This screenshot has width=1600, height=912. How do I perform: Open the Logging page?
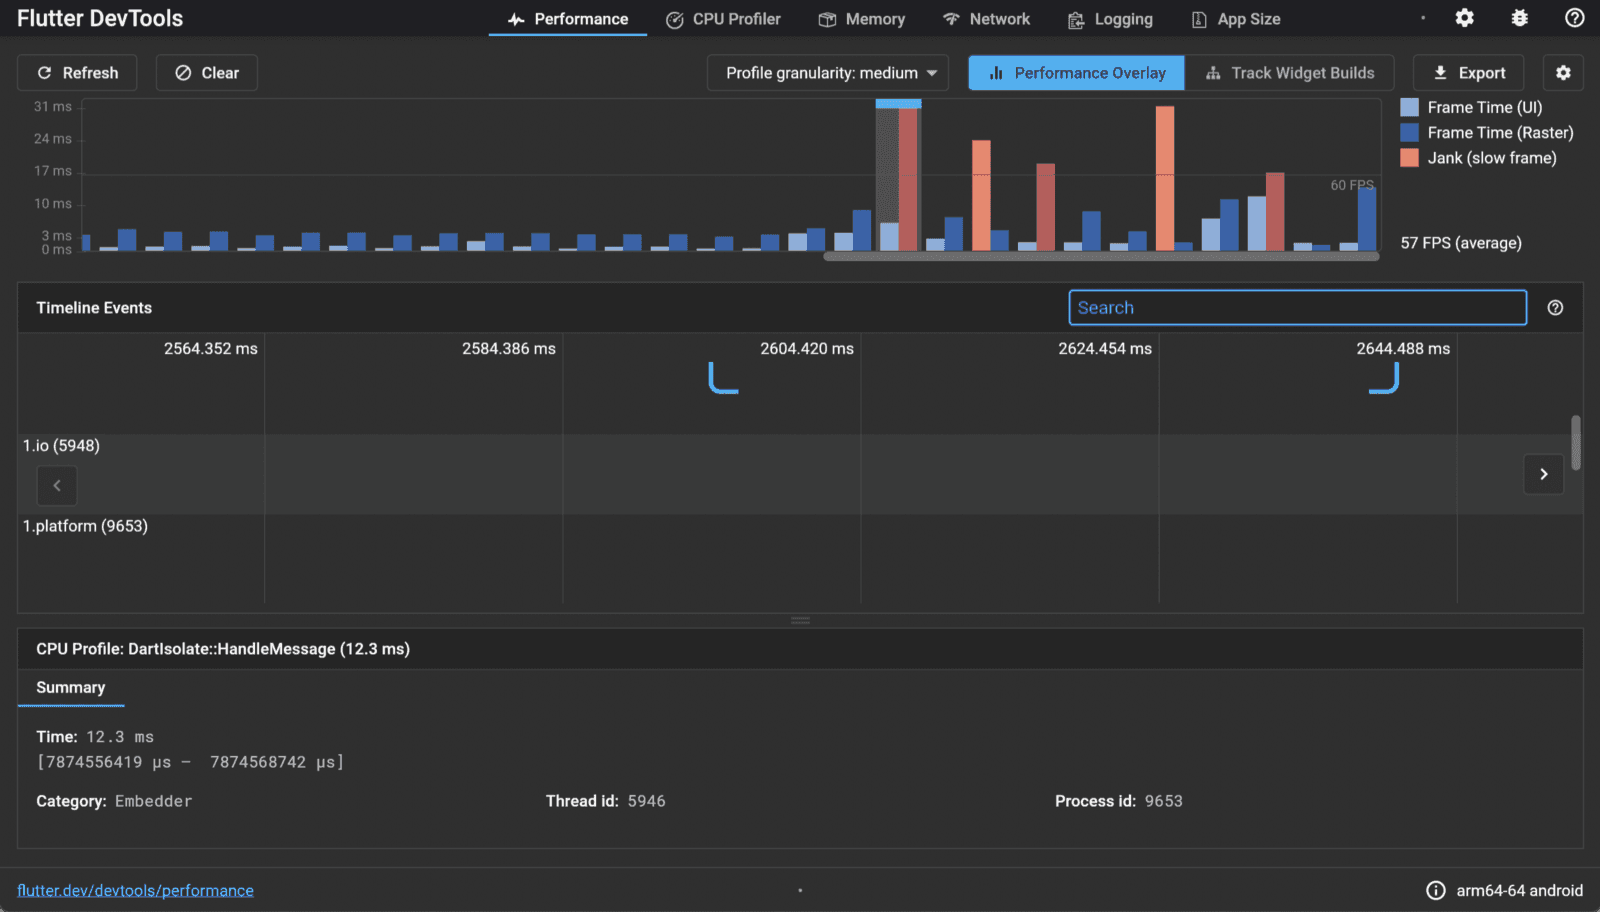coord(1109,18)
